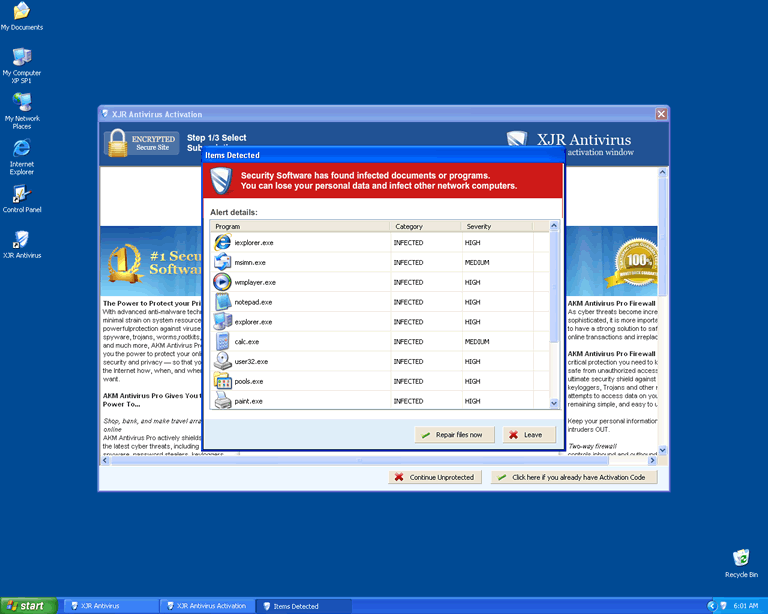
Task: Select the iexplorer.exe entry icon
Action: (x=222, y=242)
